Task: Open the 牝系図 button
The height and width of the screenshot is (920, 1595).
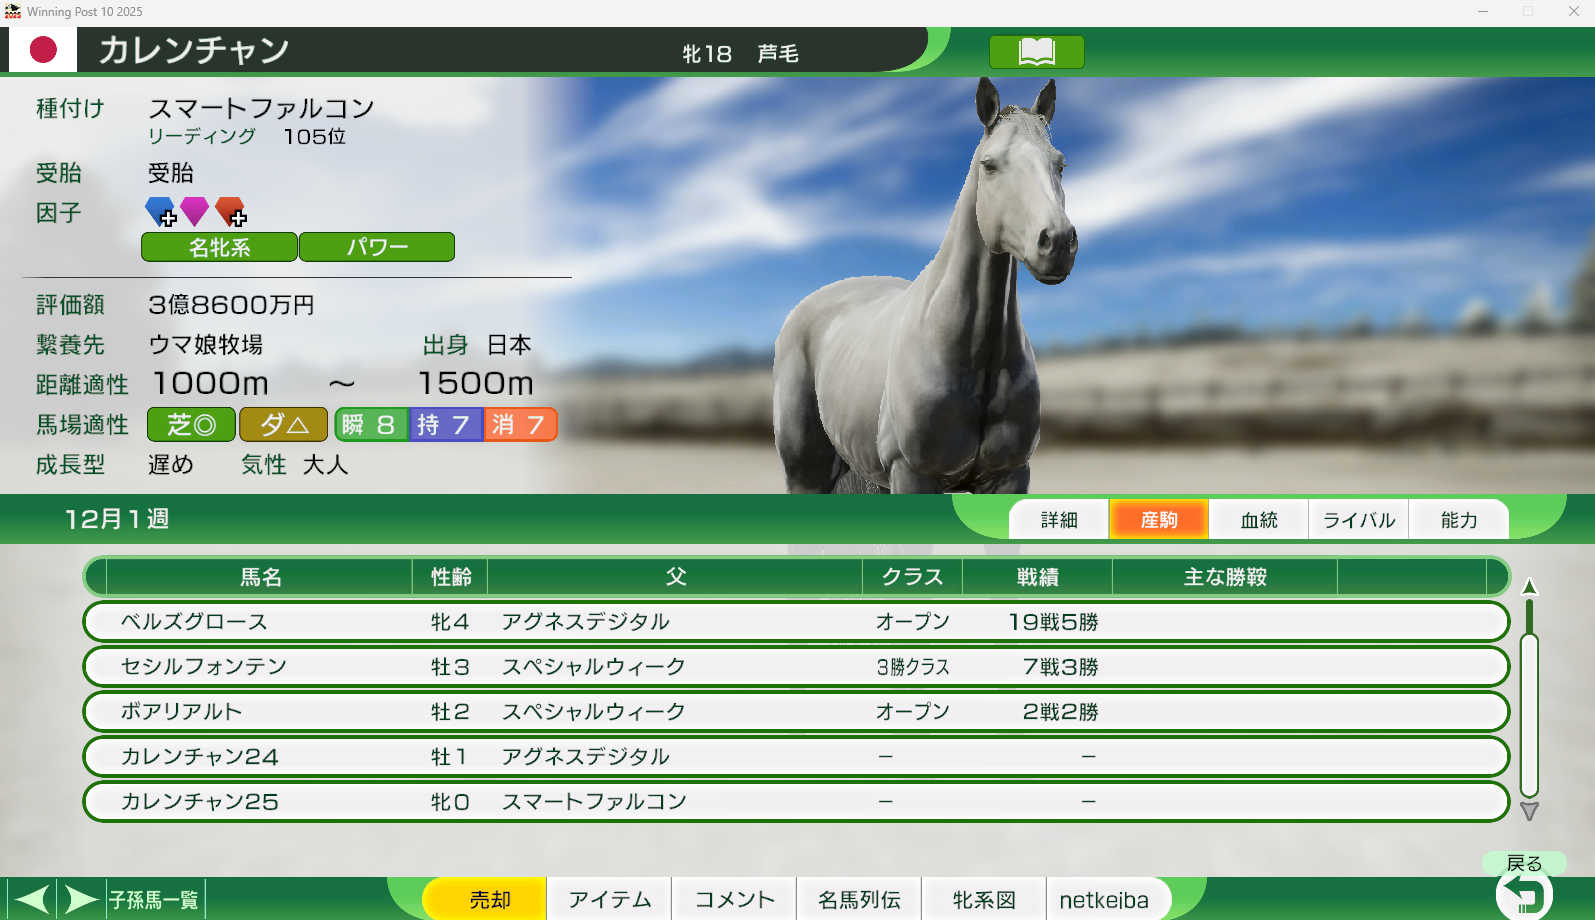Action: [x=984, y=900]
